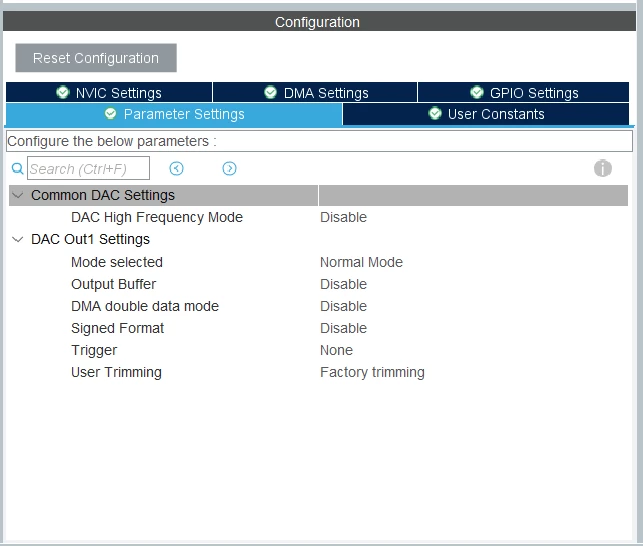Open the NVIC Settings tab
Image resolution: width=643 pixels, height=546 pixels.
(x=109, y=92)
